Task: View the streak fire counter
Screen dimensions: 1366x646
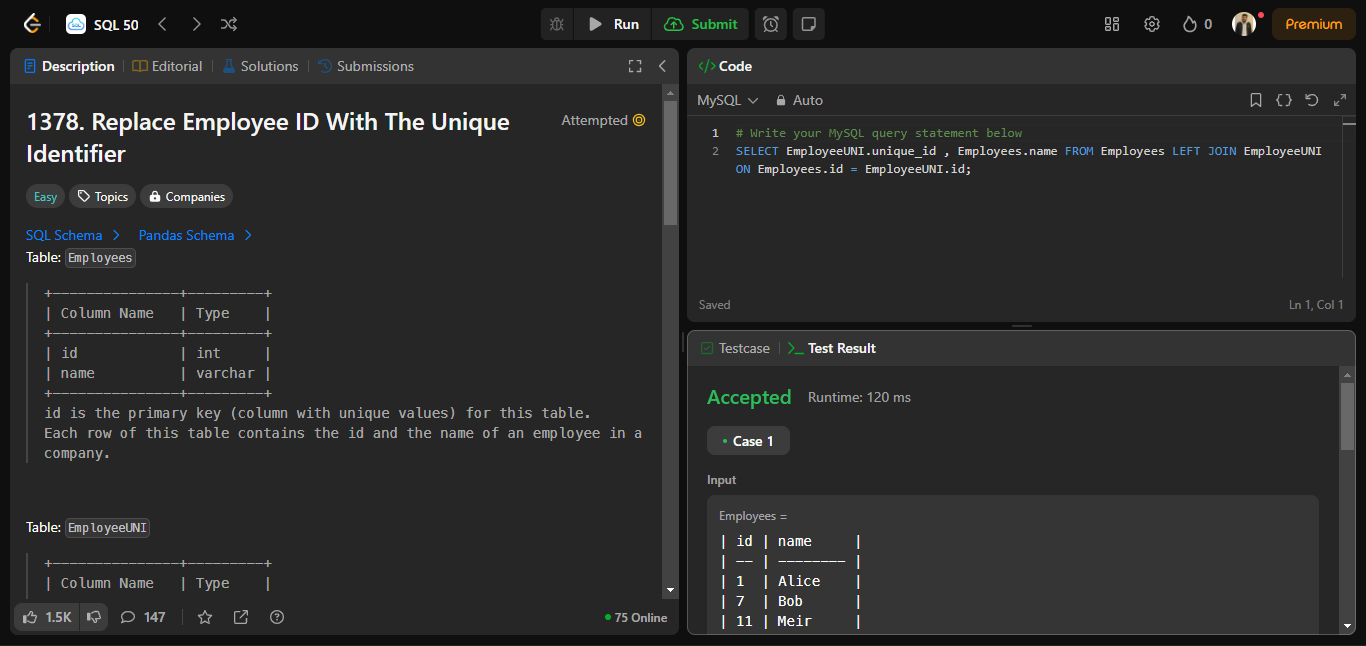Action: 1197,24
